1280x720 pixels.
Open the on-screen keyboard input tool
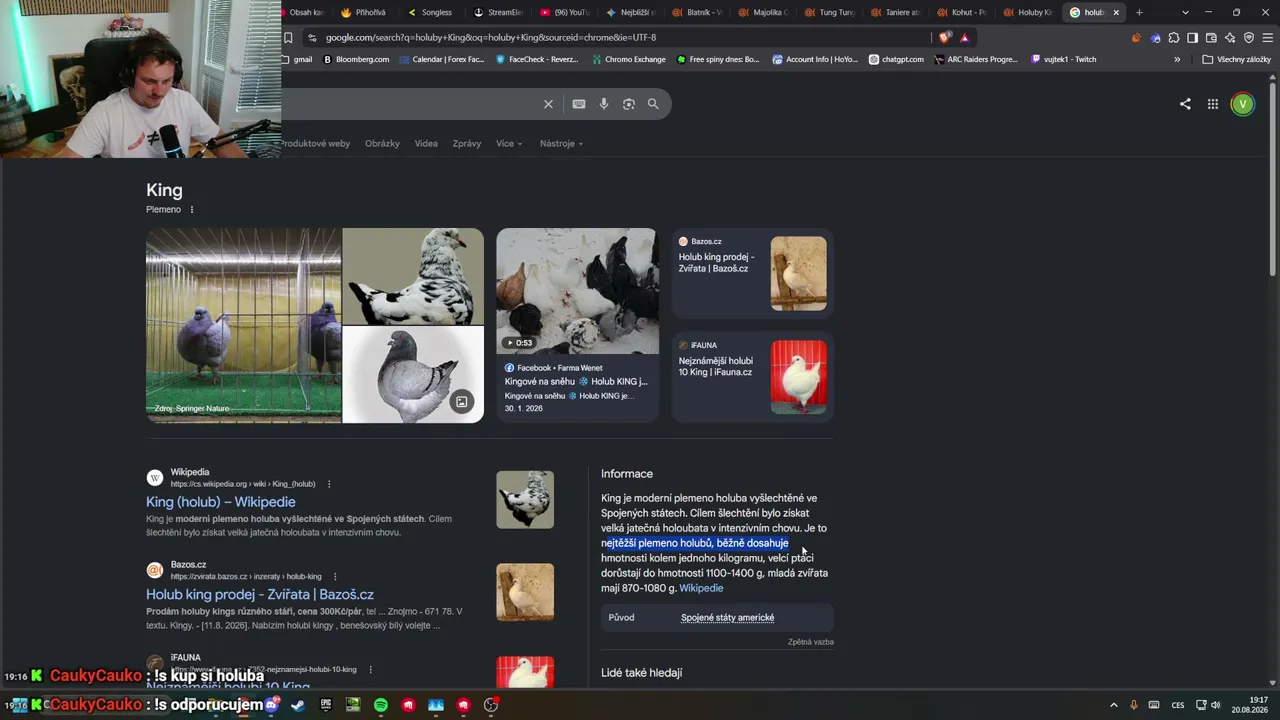click(579, 104)
